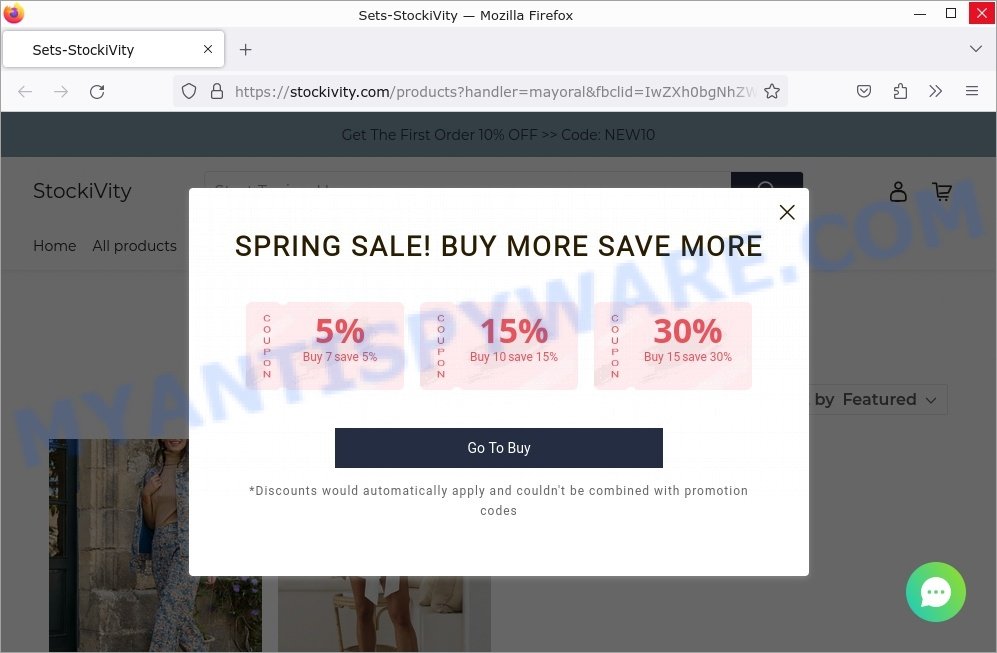997x653 pixels.
Task: Save page to Pocket
Action: (x=863, y=91)
